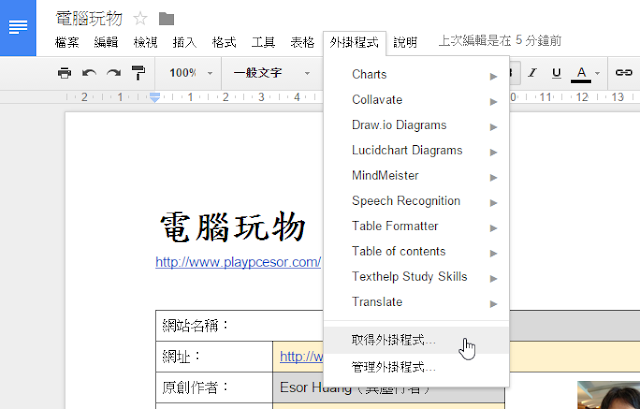Open the 一般文字 style dropdown
Viewport: 640px width, 409px height.
pyautogui.click(x=272, y=73)
